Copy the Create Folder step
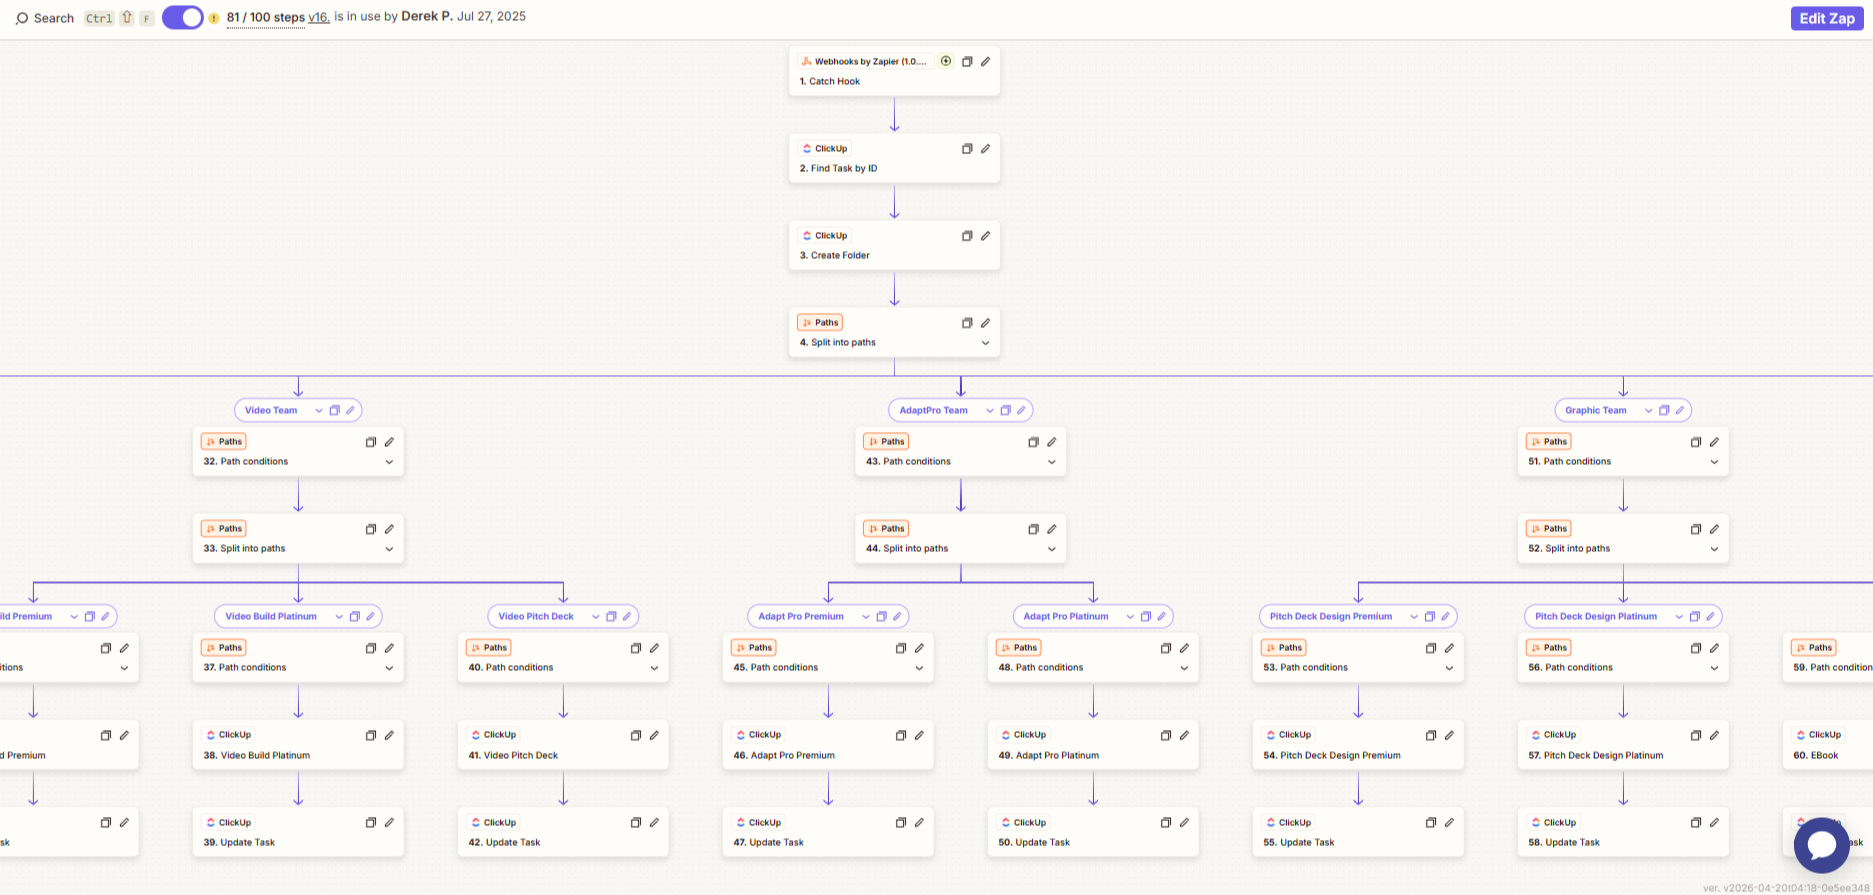This screenshot has height=895, width=1873. pyautogui.click(x=967, y=235)
